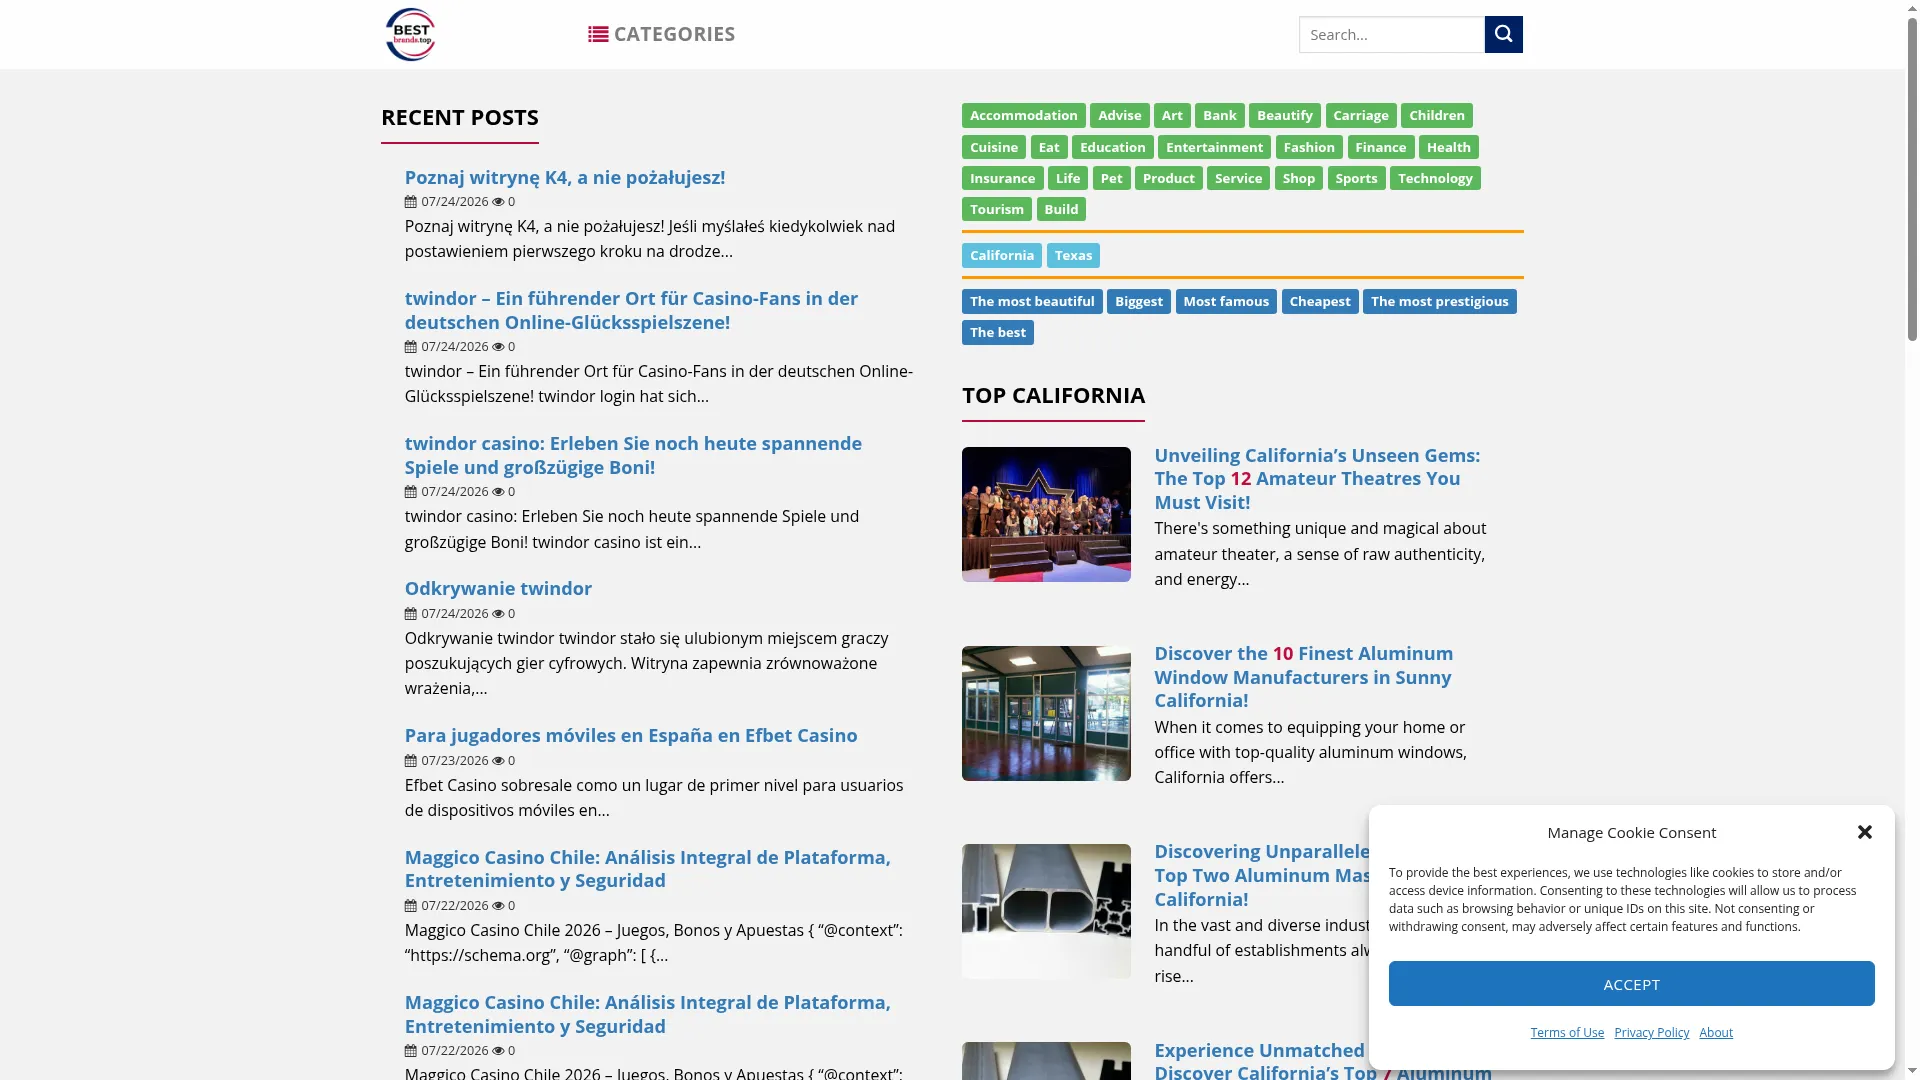
Task: Select the Pet category tag
Action: (x=1111, y=178)
